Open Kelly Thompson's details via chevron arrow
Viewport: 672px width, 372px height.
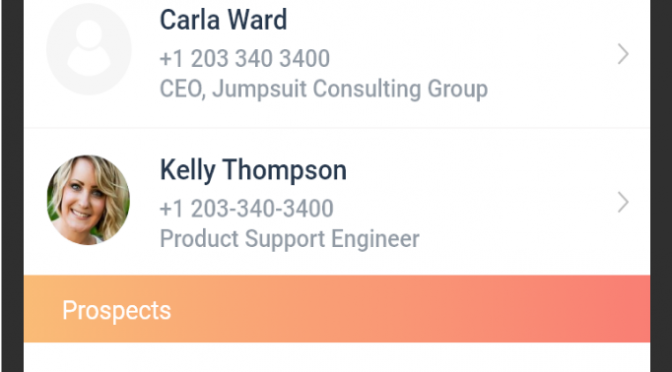pyautogui.click(x=623, y=202)
